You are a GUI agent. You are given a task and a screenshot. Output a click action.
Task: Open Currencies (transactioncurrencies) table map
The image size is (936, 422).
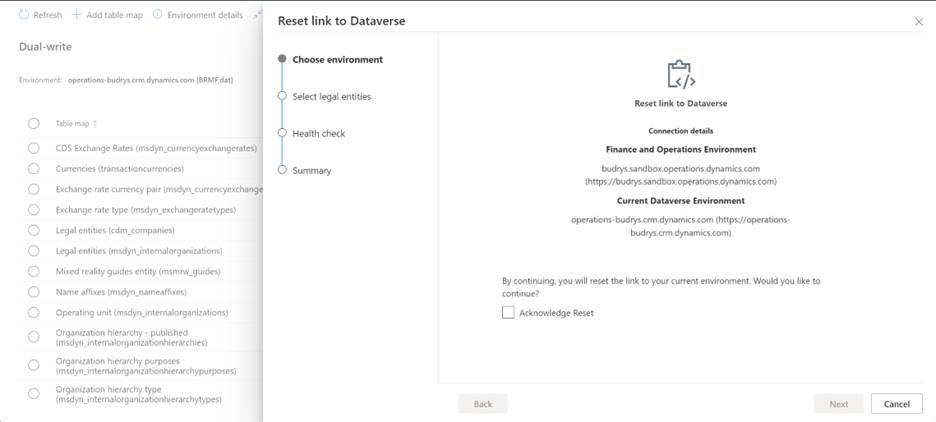(x=120, y=169)
